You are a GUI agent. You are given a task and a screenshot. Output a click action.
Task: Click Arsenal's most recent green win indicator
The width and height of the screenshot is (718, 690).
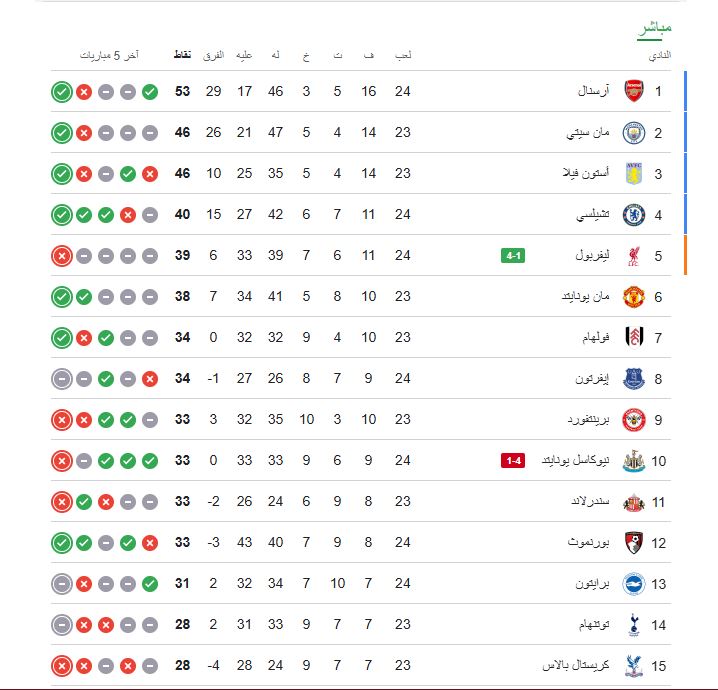pos(61,92)
